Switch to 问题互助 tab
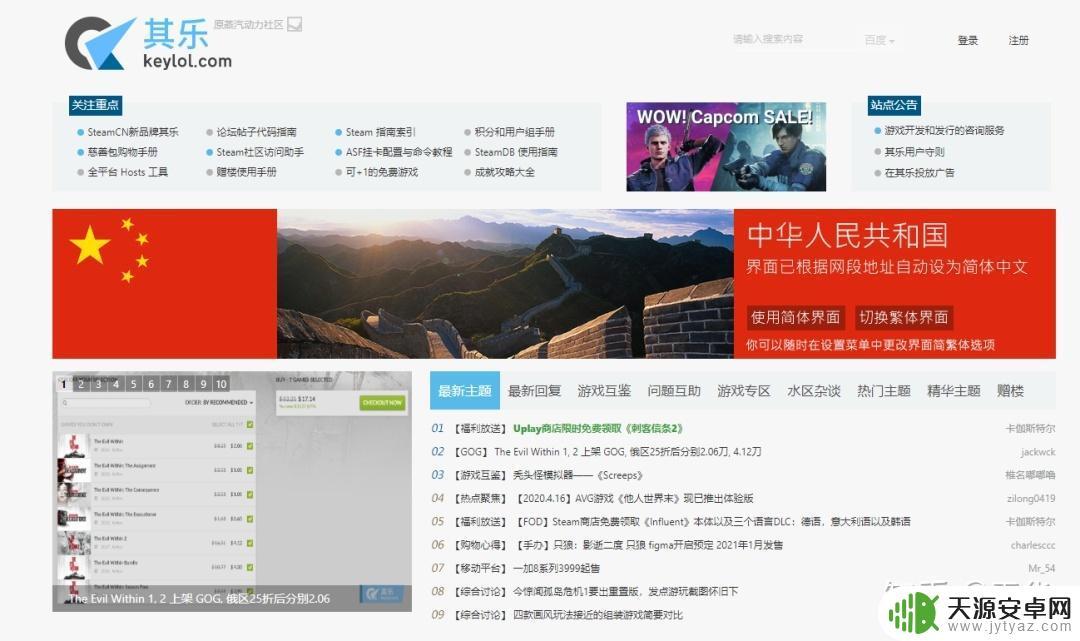The width and height of the screenshot is (1080, 641). (x=674, y=391)
